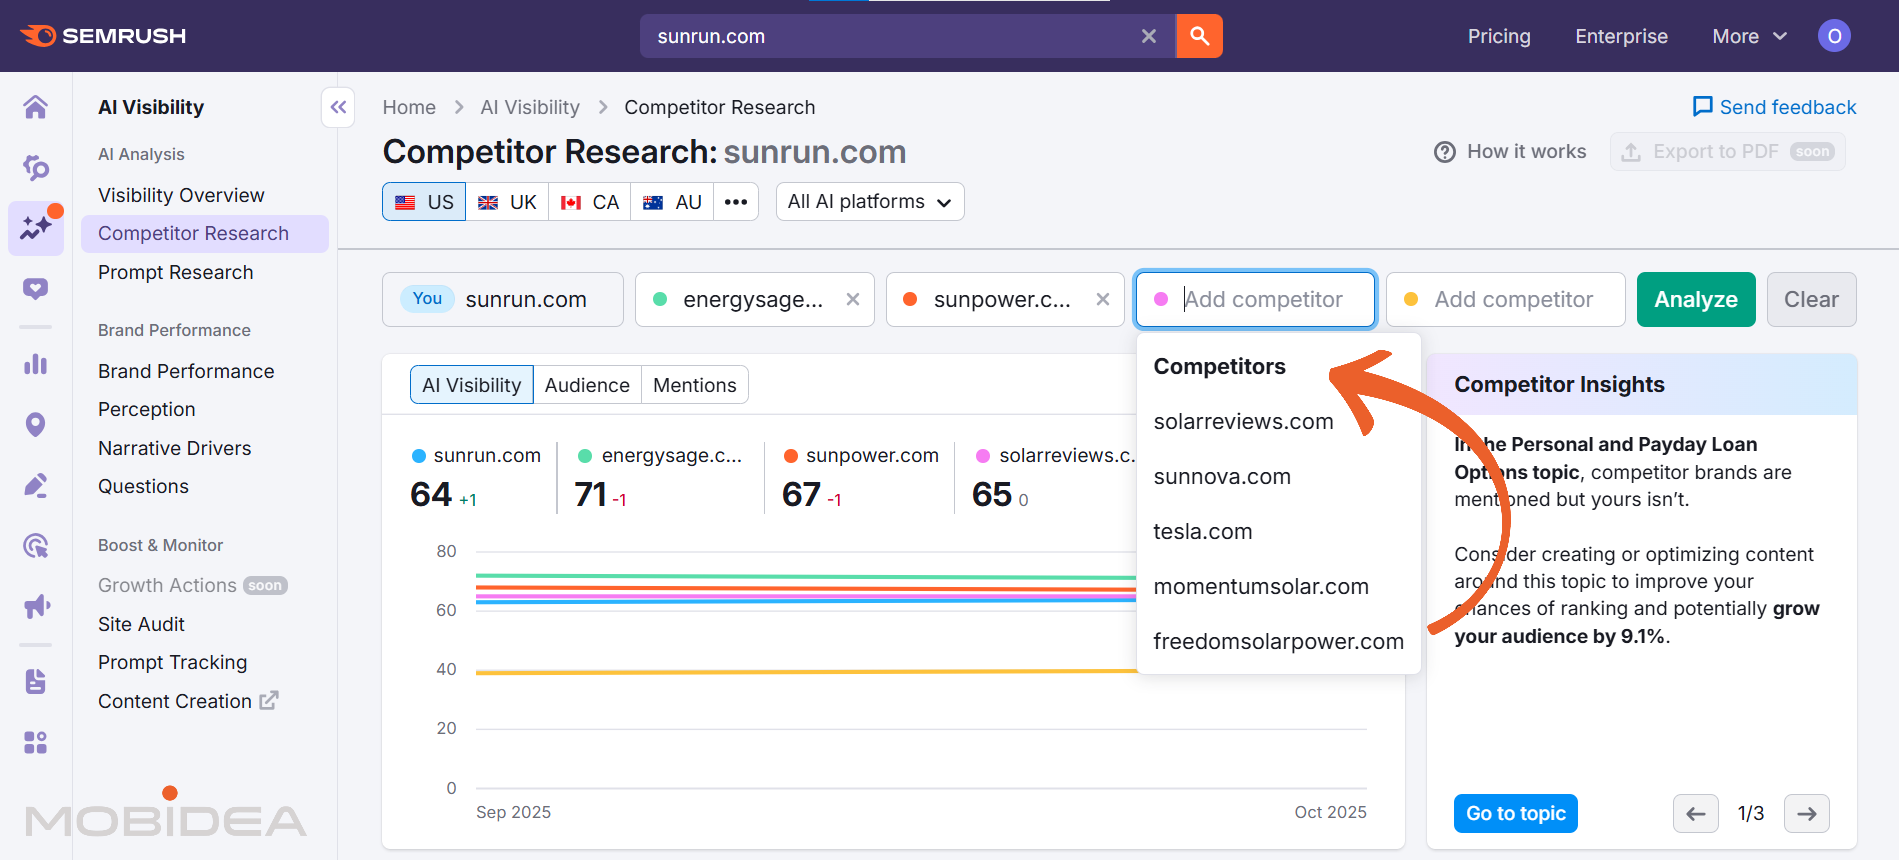The height and width of the screenshot is (860, 1899).
Task: Click the orange search magnifier button
Action: point(1199,36)
